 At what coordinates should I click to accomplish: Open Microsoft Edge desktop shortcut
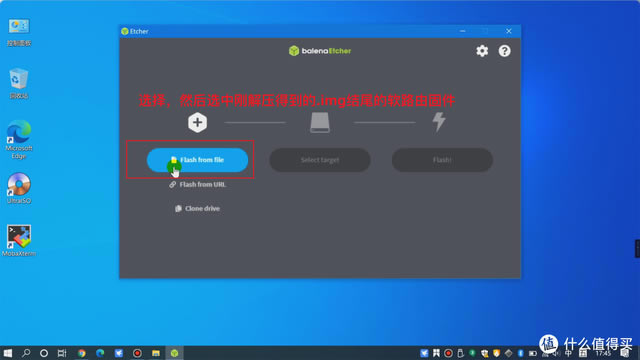coord(19,140)
